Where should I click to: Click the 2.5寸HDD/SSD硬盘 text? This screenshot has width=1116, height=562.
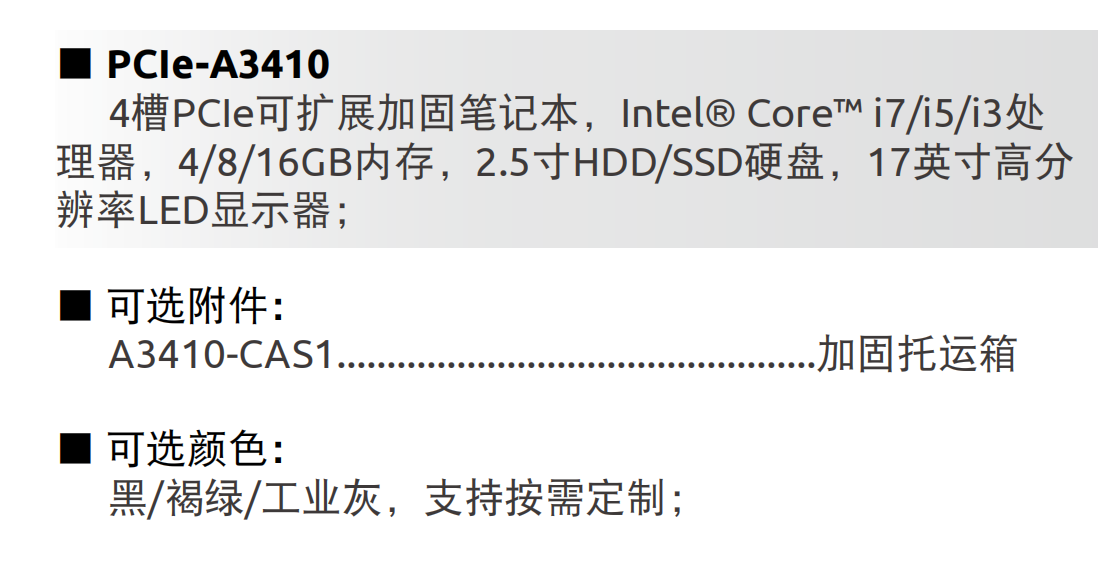(650, 163)
